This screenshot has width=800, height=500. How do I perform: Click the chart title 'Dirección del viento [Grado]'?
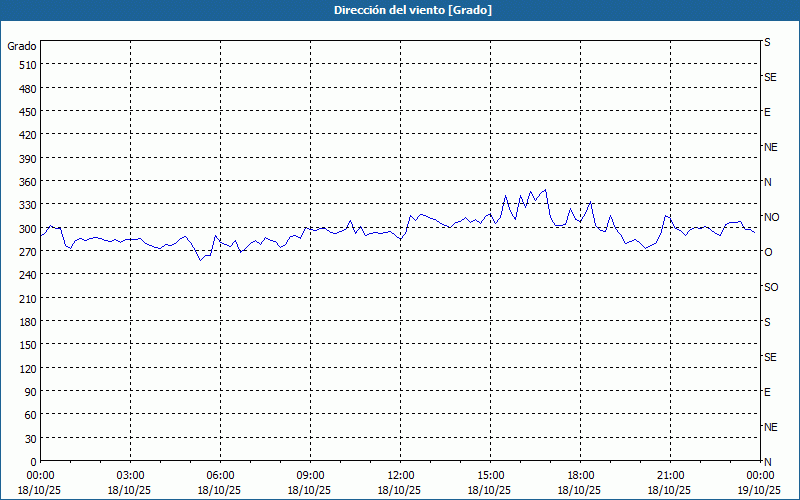coord(399,10)
